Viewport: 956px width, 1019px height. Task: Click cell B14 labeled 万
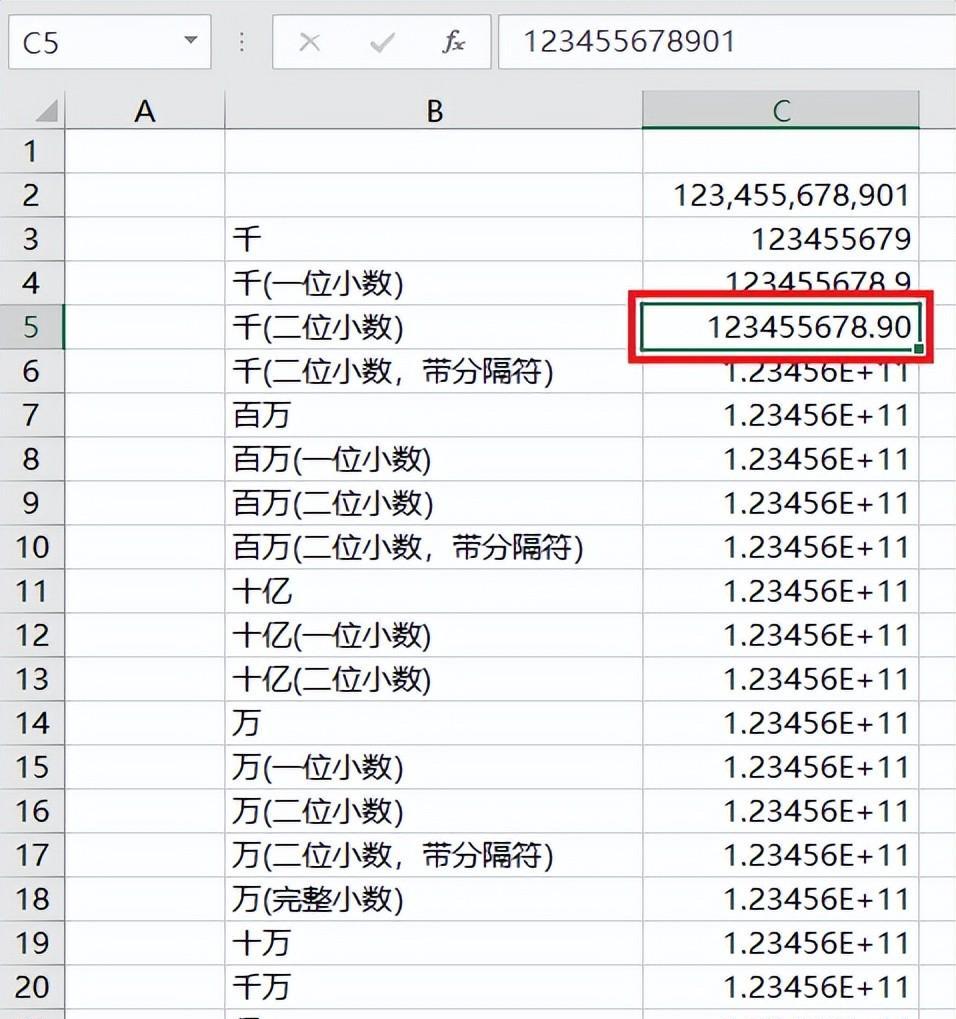pos(433,723)
